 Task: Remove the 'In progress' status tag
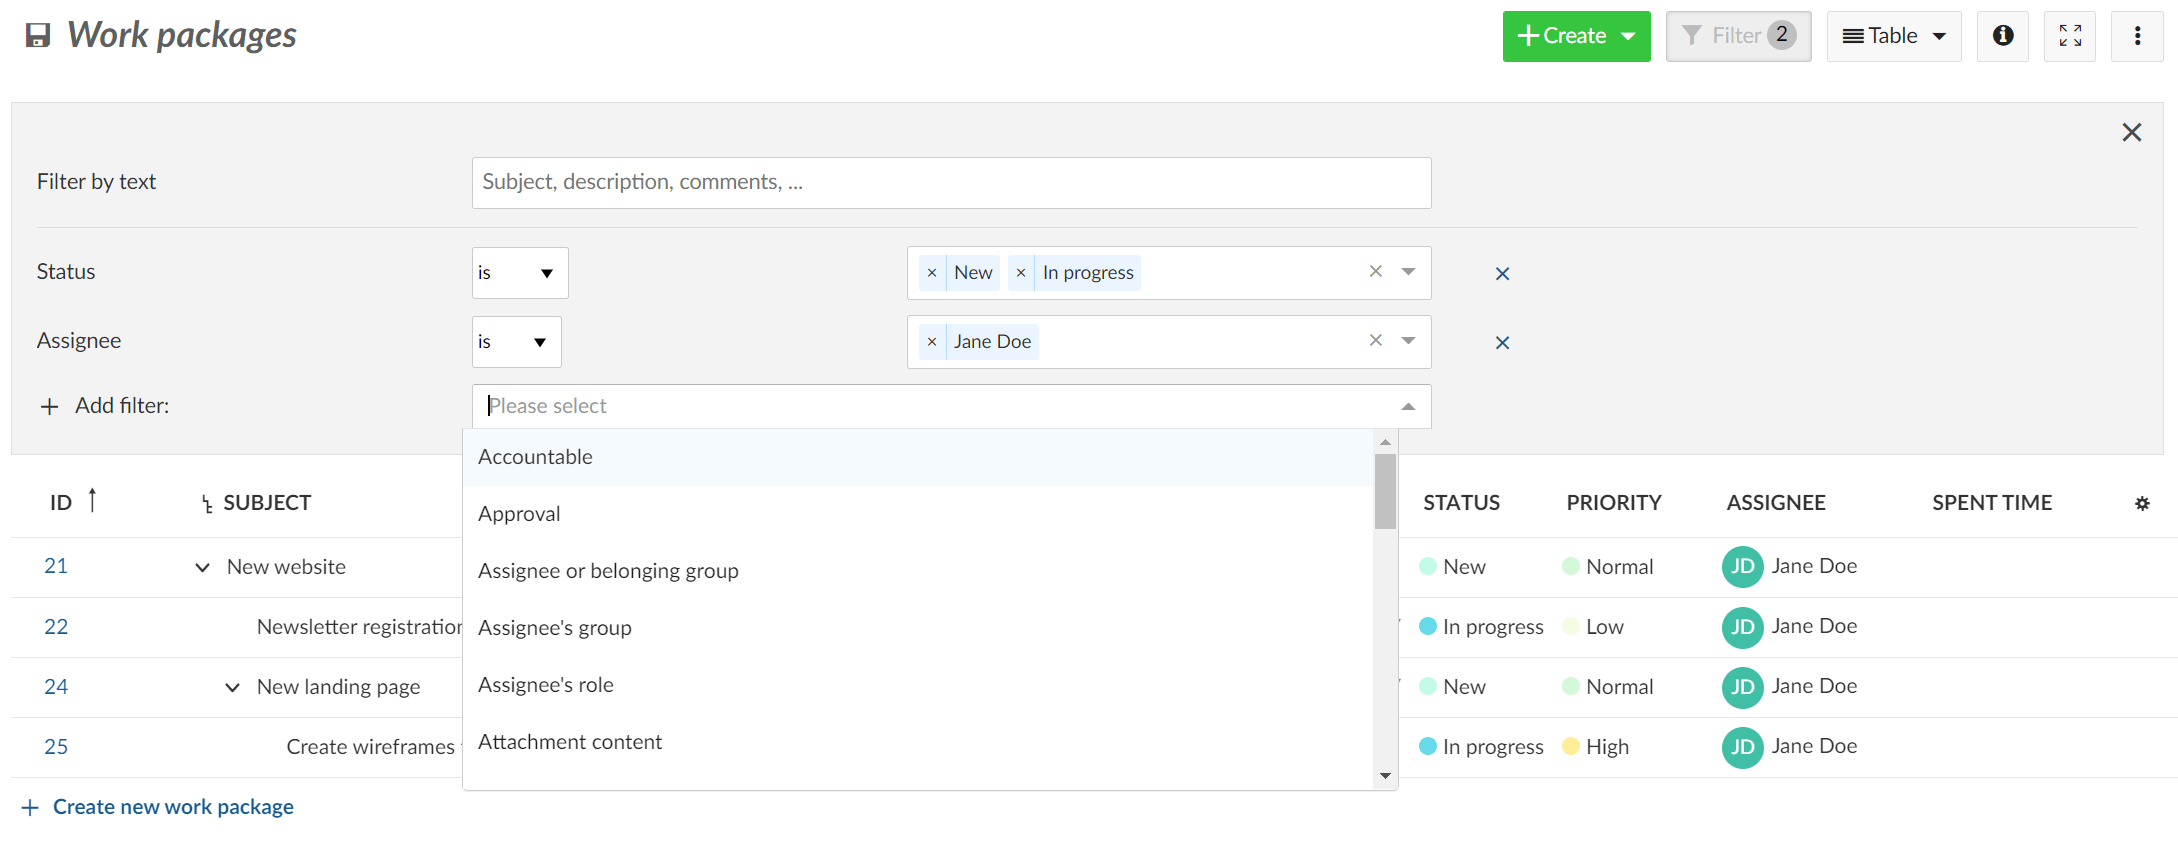point(1021,273)
